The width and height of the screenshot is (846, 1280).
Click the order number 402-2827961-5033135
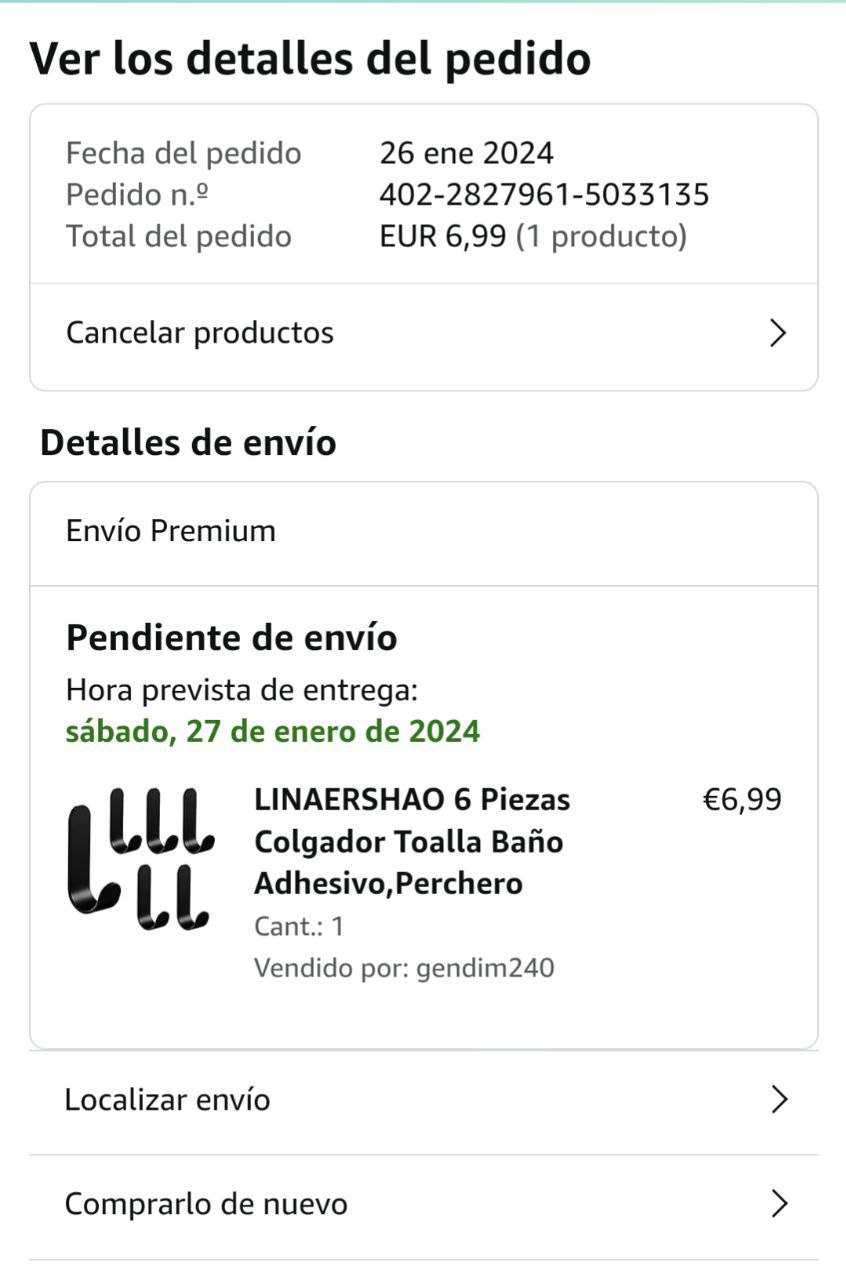[x=544, y=194]
